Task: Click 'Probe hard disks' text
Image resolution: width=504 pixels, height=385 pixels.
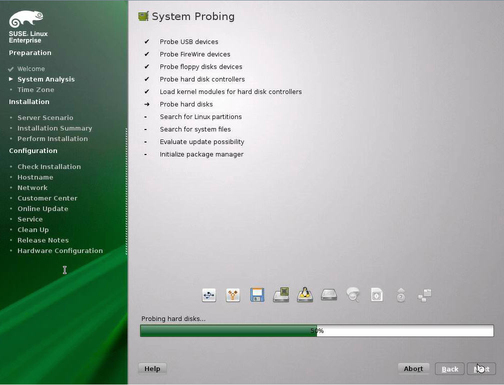Action: click(x=186, y=104)
